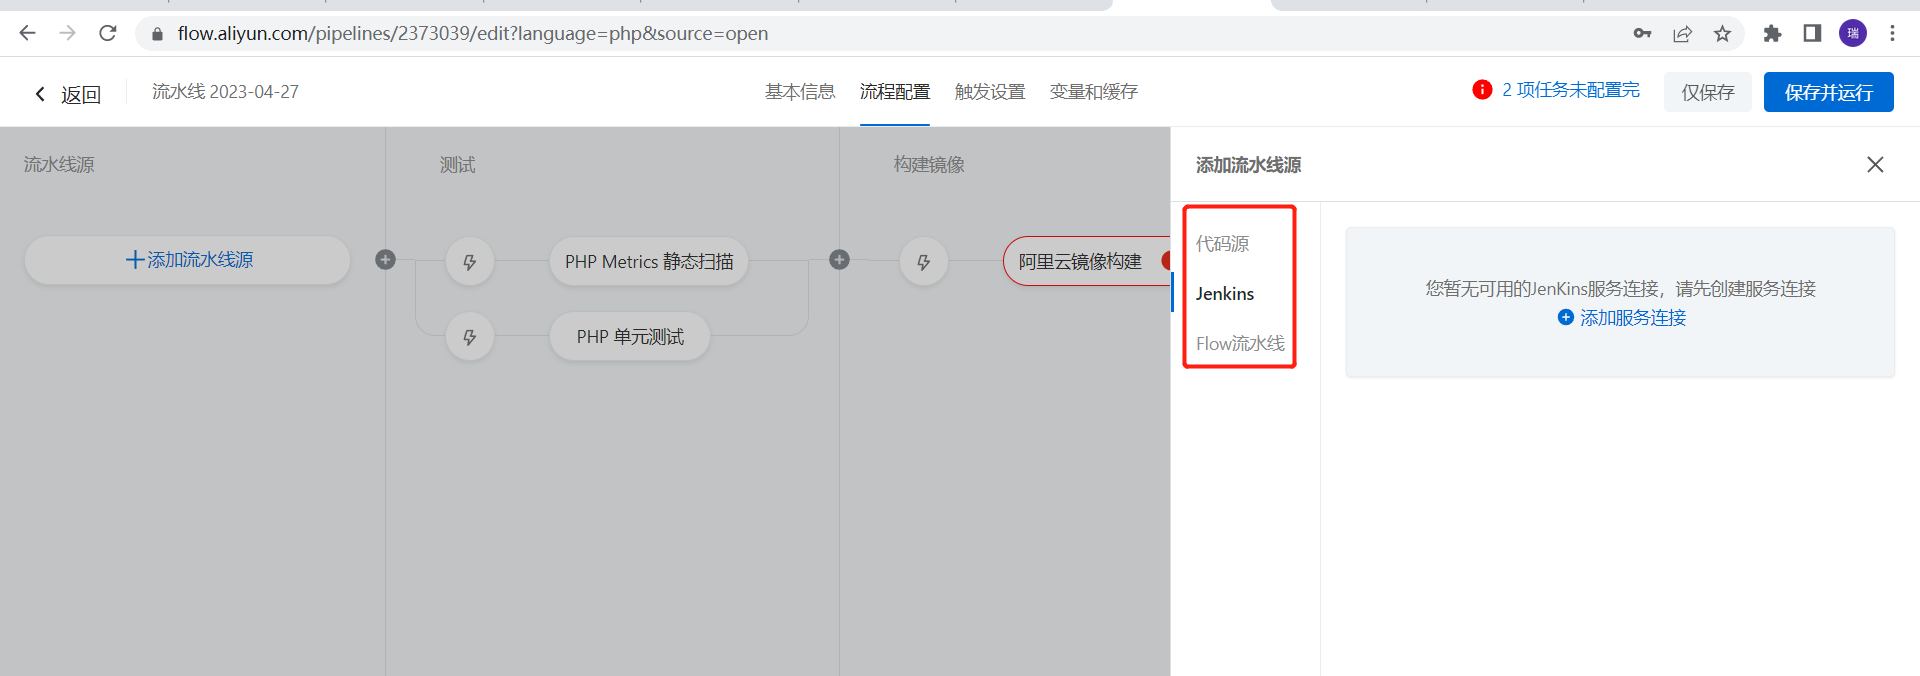Click the pipeline name 流水线 2023-04-27

pyautogui.click(x=225, y=92)
